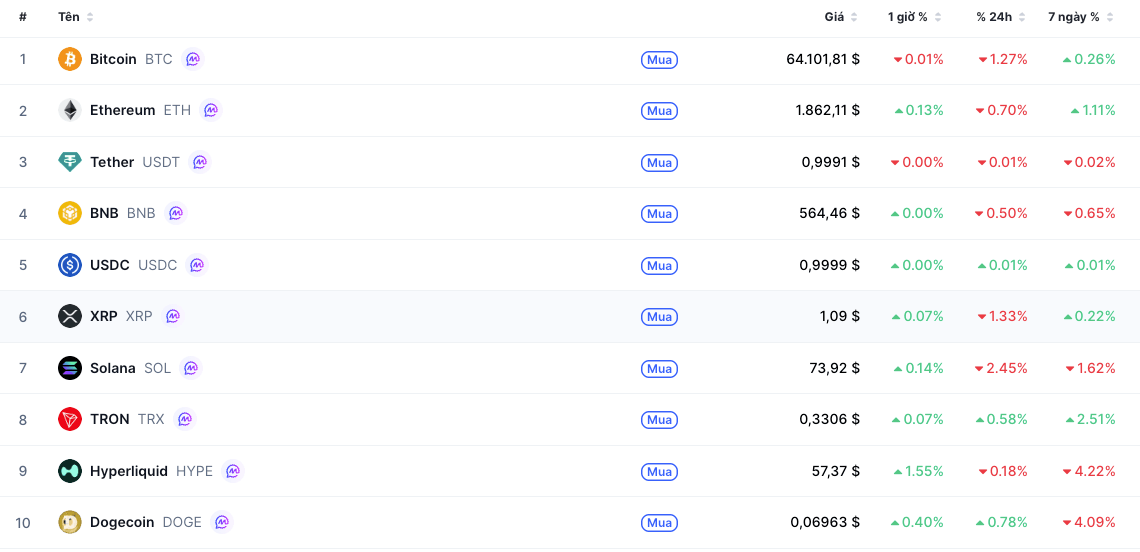Image resolution: width=1140 pixels, height=552 pixels.
Task: Open the Hyperliquid name link
Action: pos(129,471)
